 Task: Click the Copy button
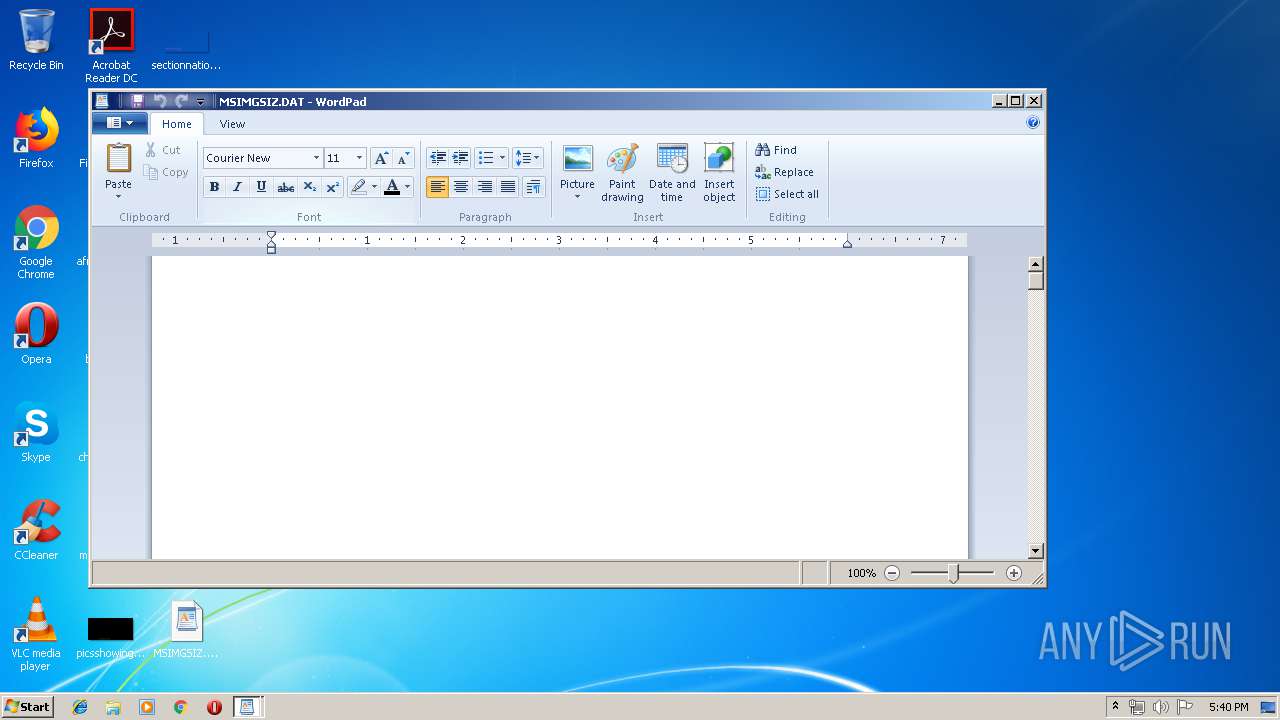166,172
